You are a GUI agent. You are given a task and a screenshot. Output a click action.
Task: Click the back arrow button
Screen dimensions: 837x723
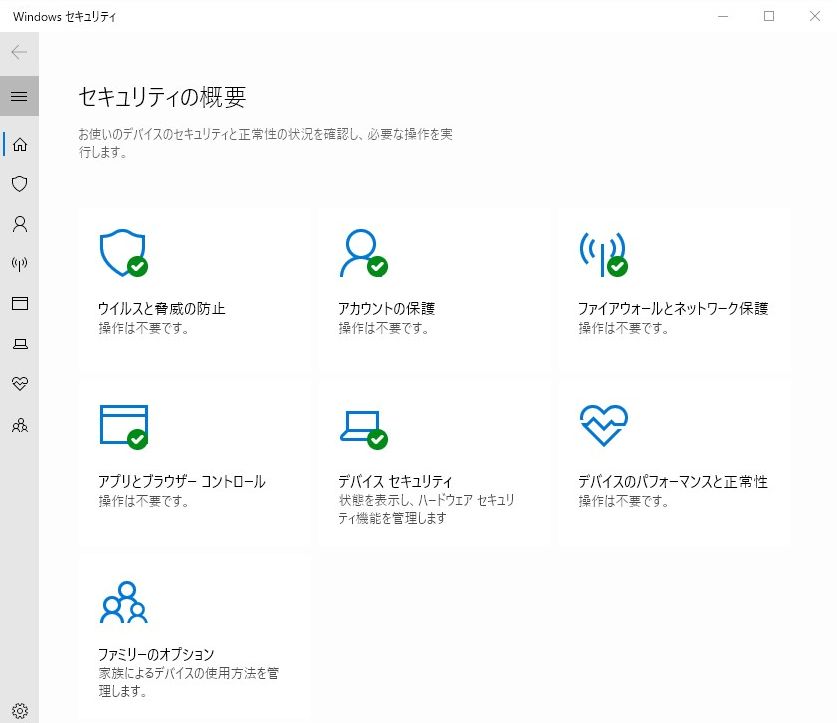[19, 52]
